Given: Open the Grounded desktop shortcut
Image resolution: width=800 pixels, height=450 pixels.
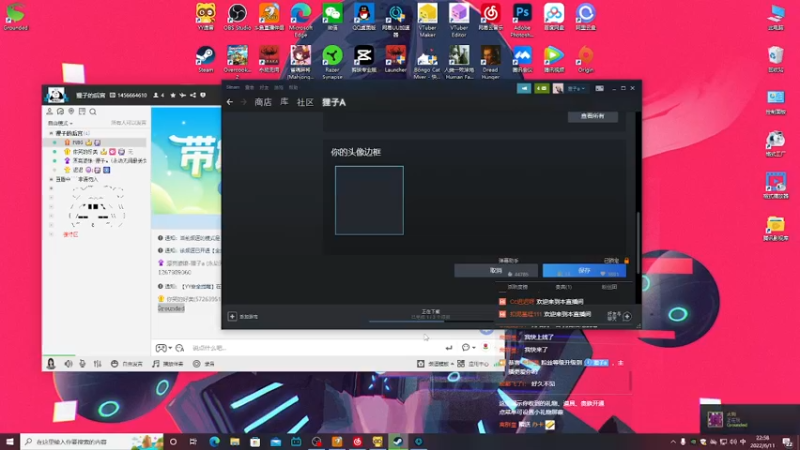Looking at the screenshot, I should pos(15,17).
